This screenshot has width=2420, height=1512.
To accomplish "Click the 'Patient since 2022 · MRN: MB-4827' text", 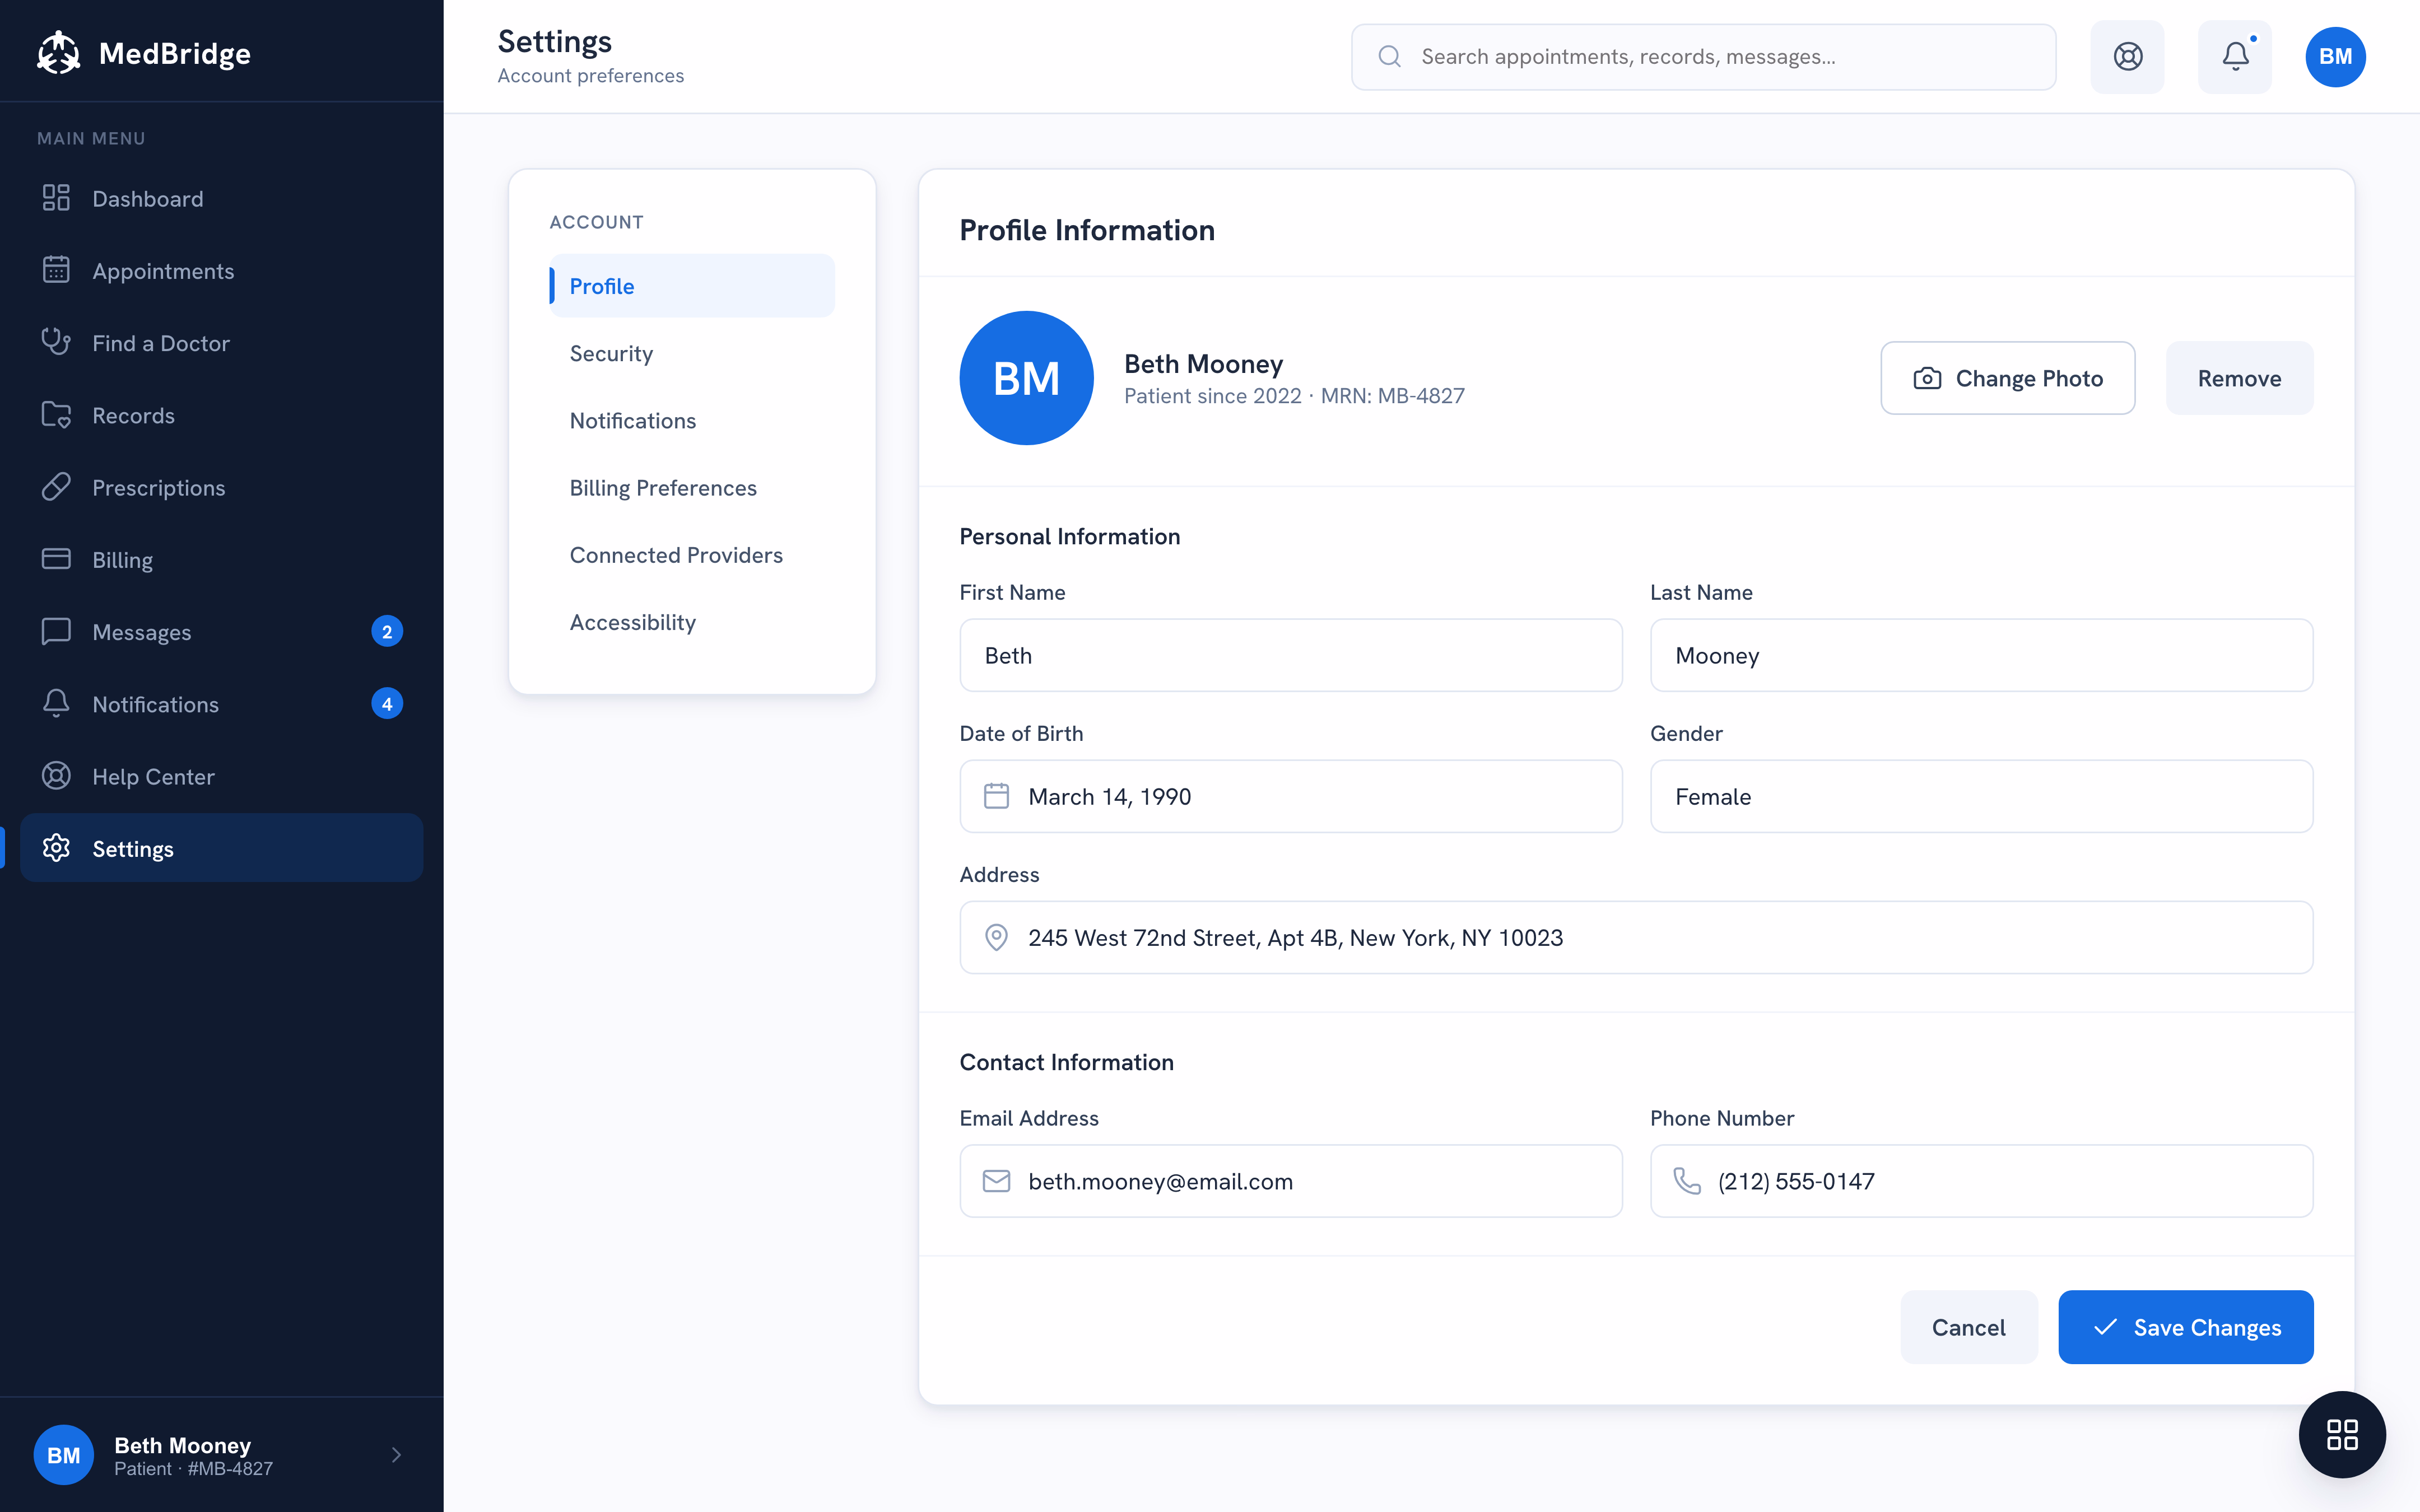I will (1294, 396).
